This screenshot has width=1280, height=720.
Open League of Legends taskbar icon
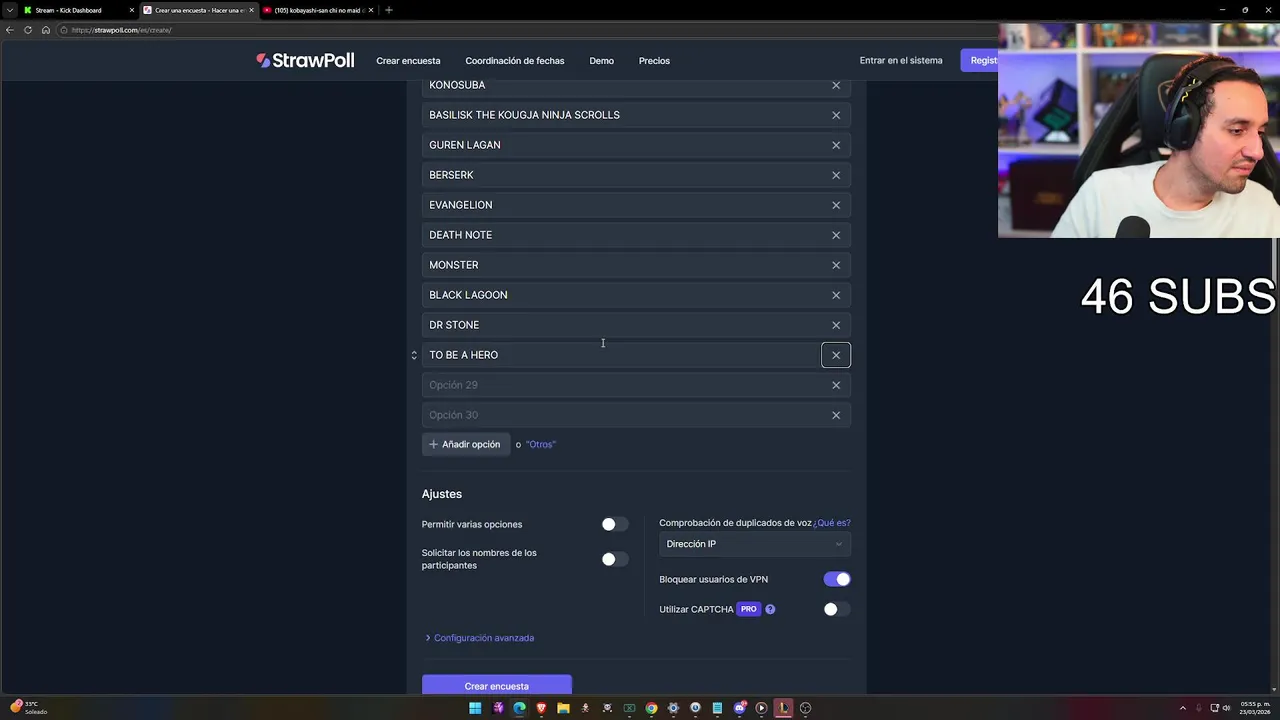coord(783,708)
